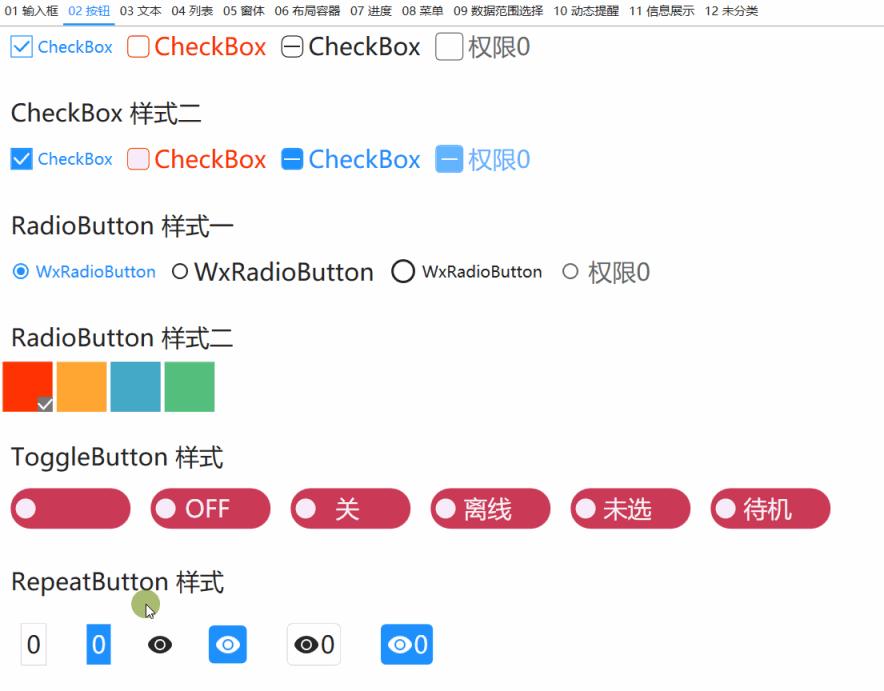Click the white eye-with-zero repeat button

coord(314,644)
